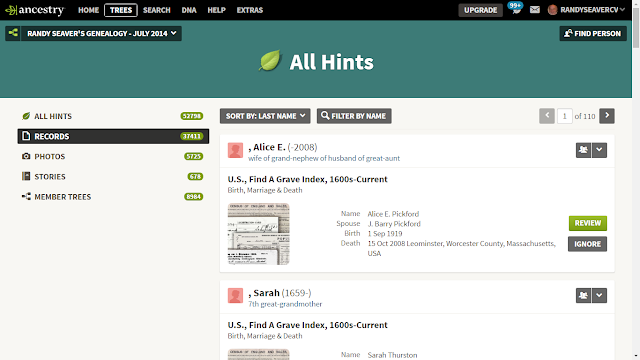
Task: Go to previous page of hints
Action: coord(547,116)
